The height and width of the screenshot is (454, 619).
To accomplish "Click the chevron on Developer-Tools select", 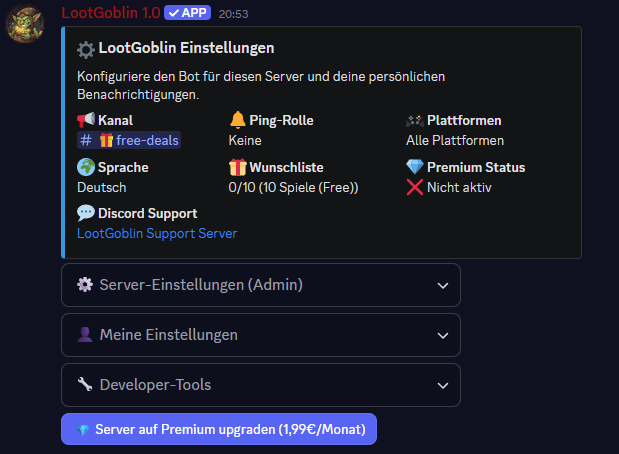I will (443, 385).
